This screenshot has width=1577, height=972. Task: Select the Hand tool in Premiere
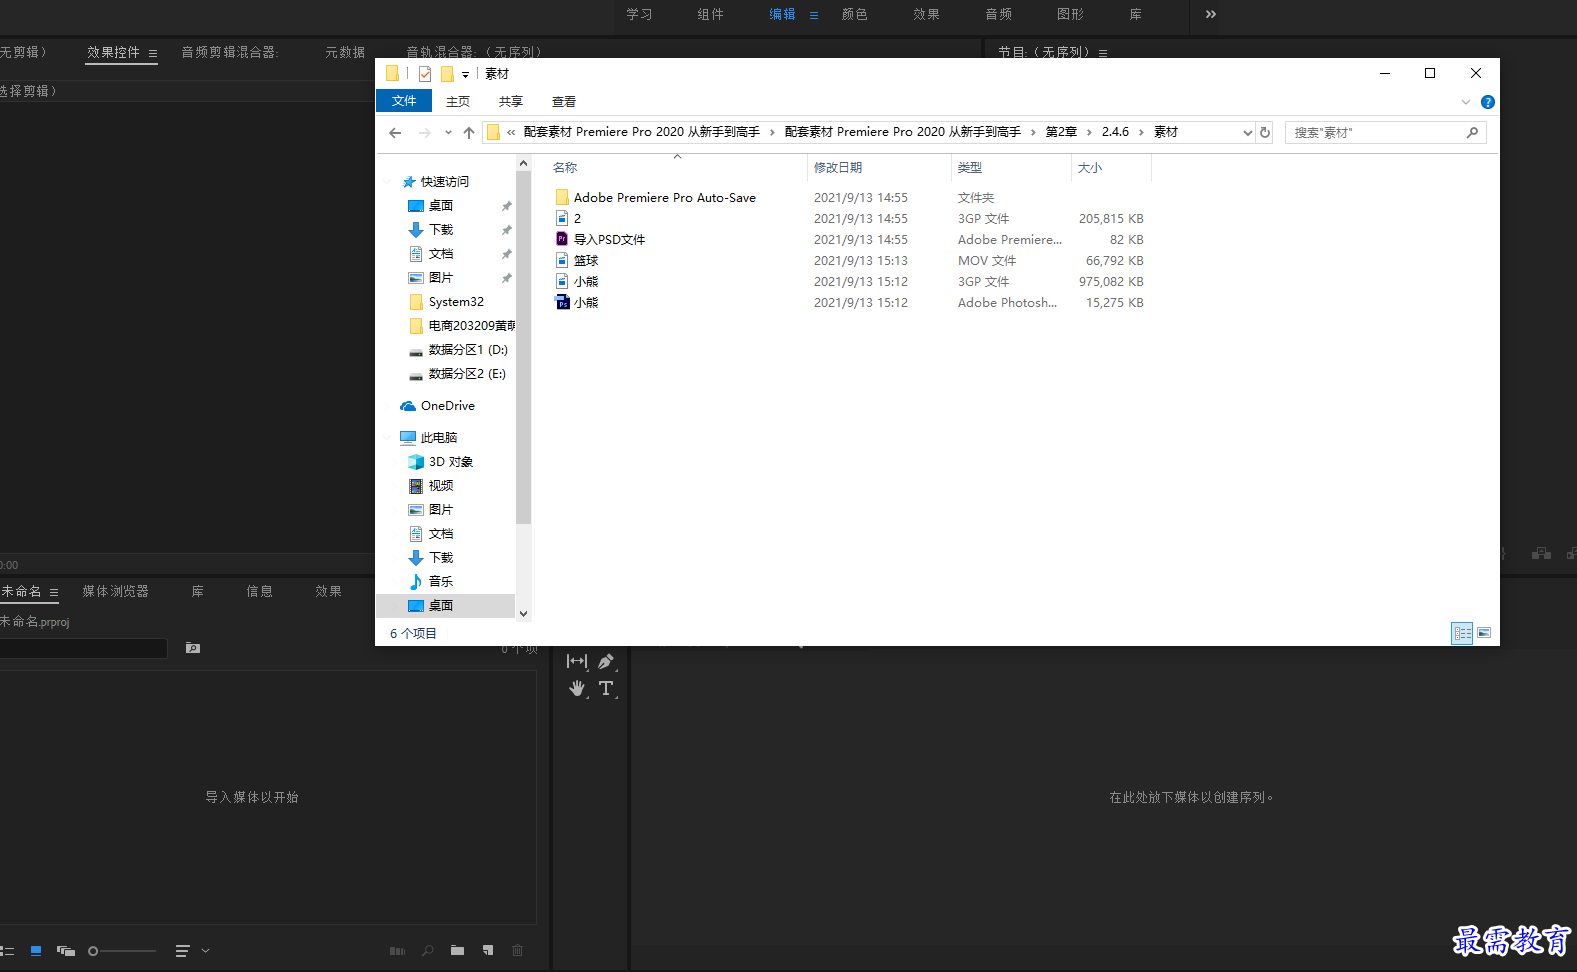pos(577,688)
